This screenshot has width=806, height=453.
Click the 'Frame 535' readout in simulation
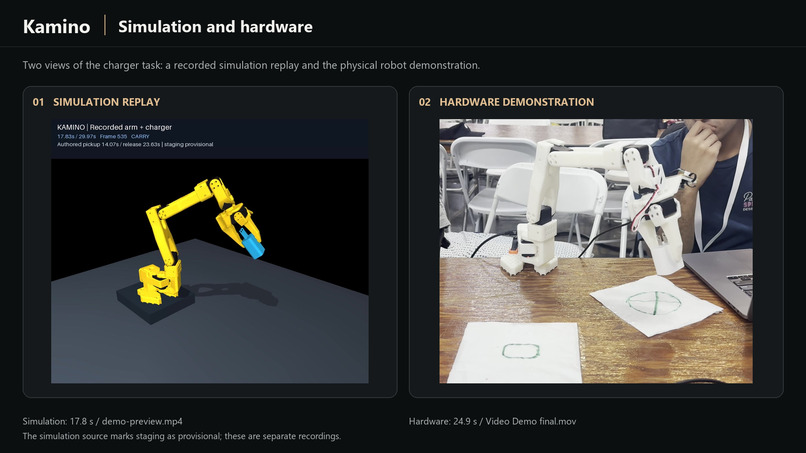tap(113, 136)
